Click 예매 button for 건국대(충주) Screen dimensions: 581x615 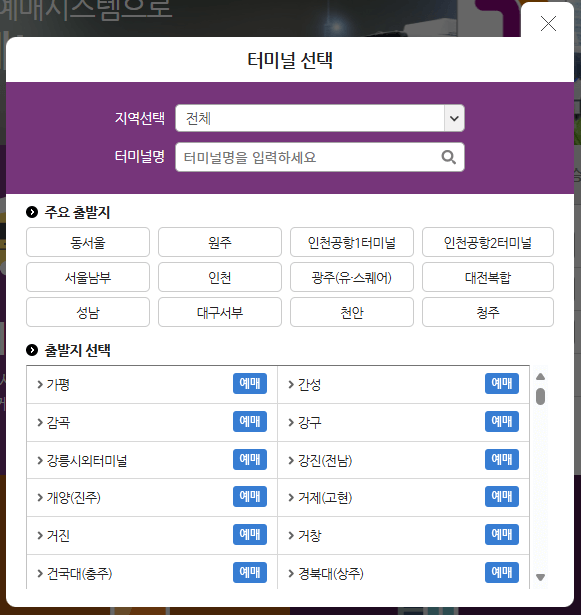(250, 573)
